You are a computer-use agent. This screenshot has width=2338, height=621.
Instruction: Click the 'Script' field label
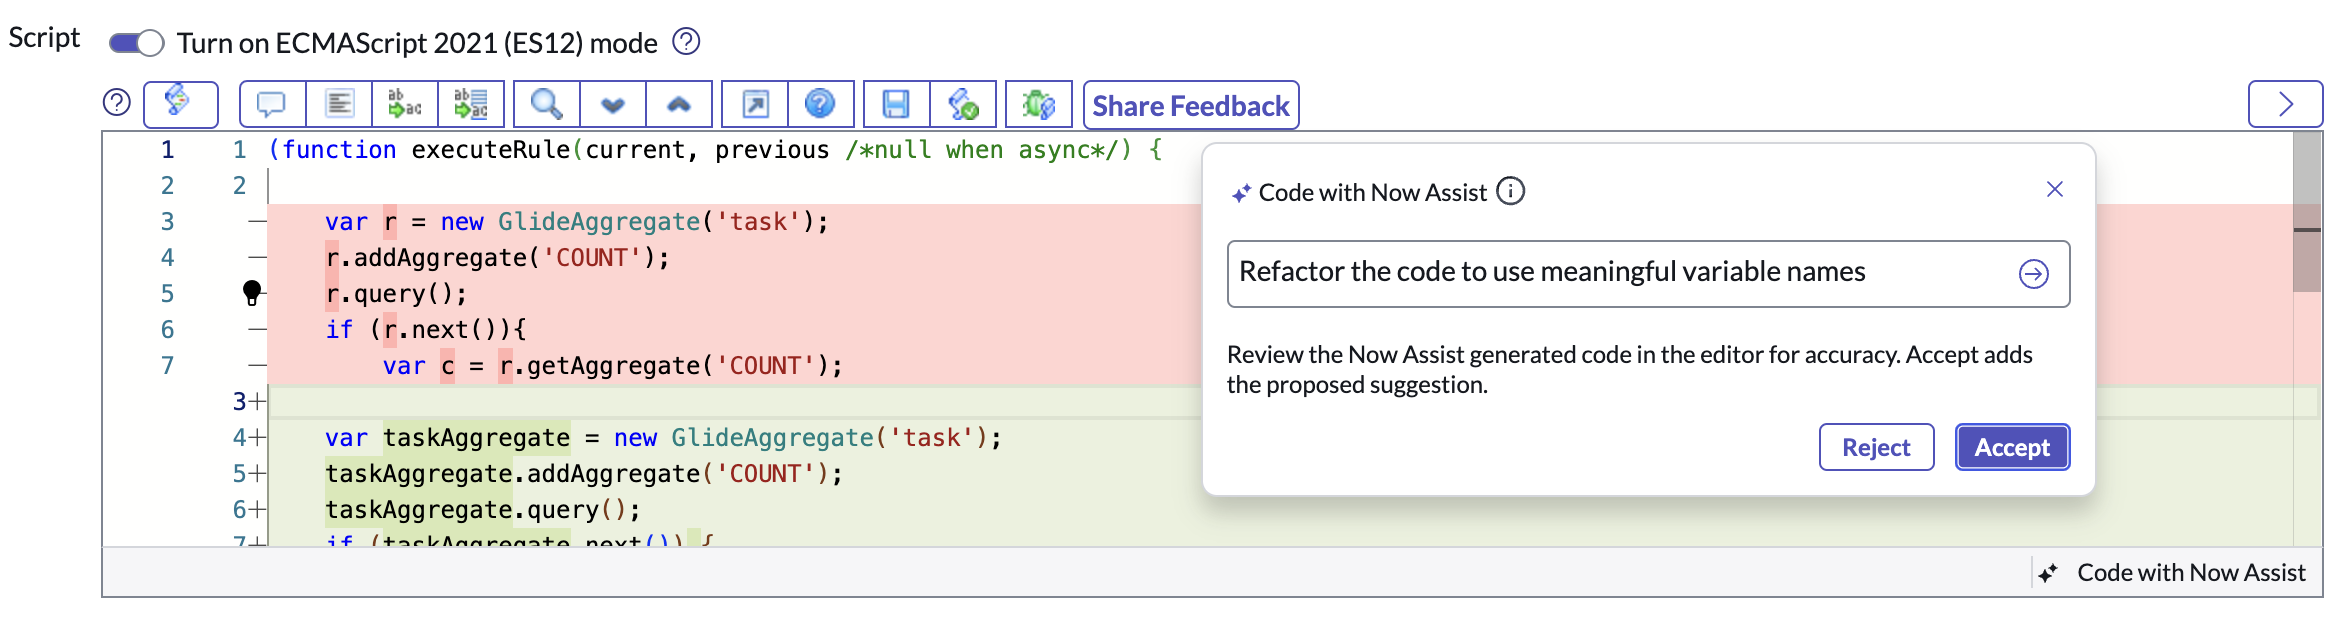[44, 38]
